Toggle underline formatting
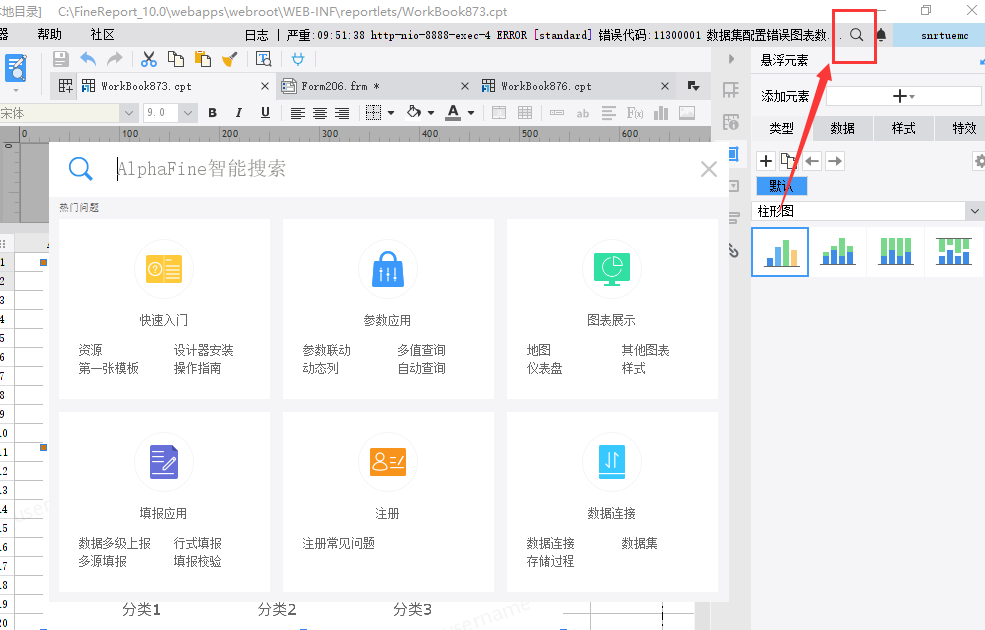The width and height of the screenshot is (985, 630). click(265, 112)
